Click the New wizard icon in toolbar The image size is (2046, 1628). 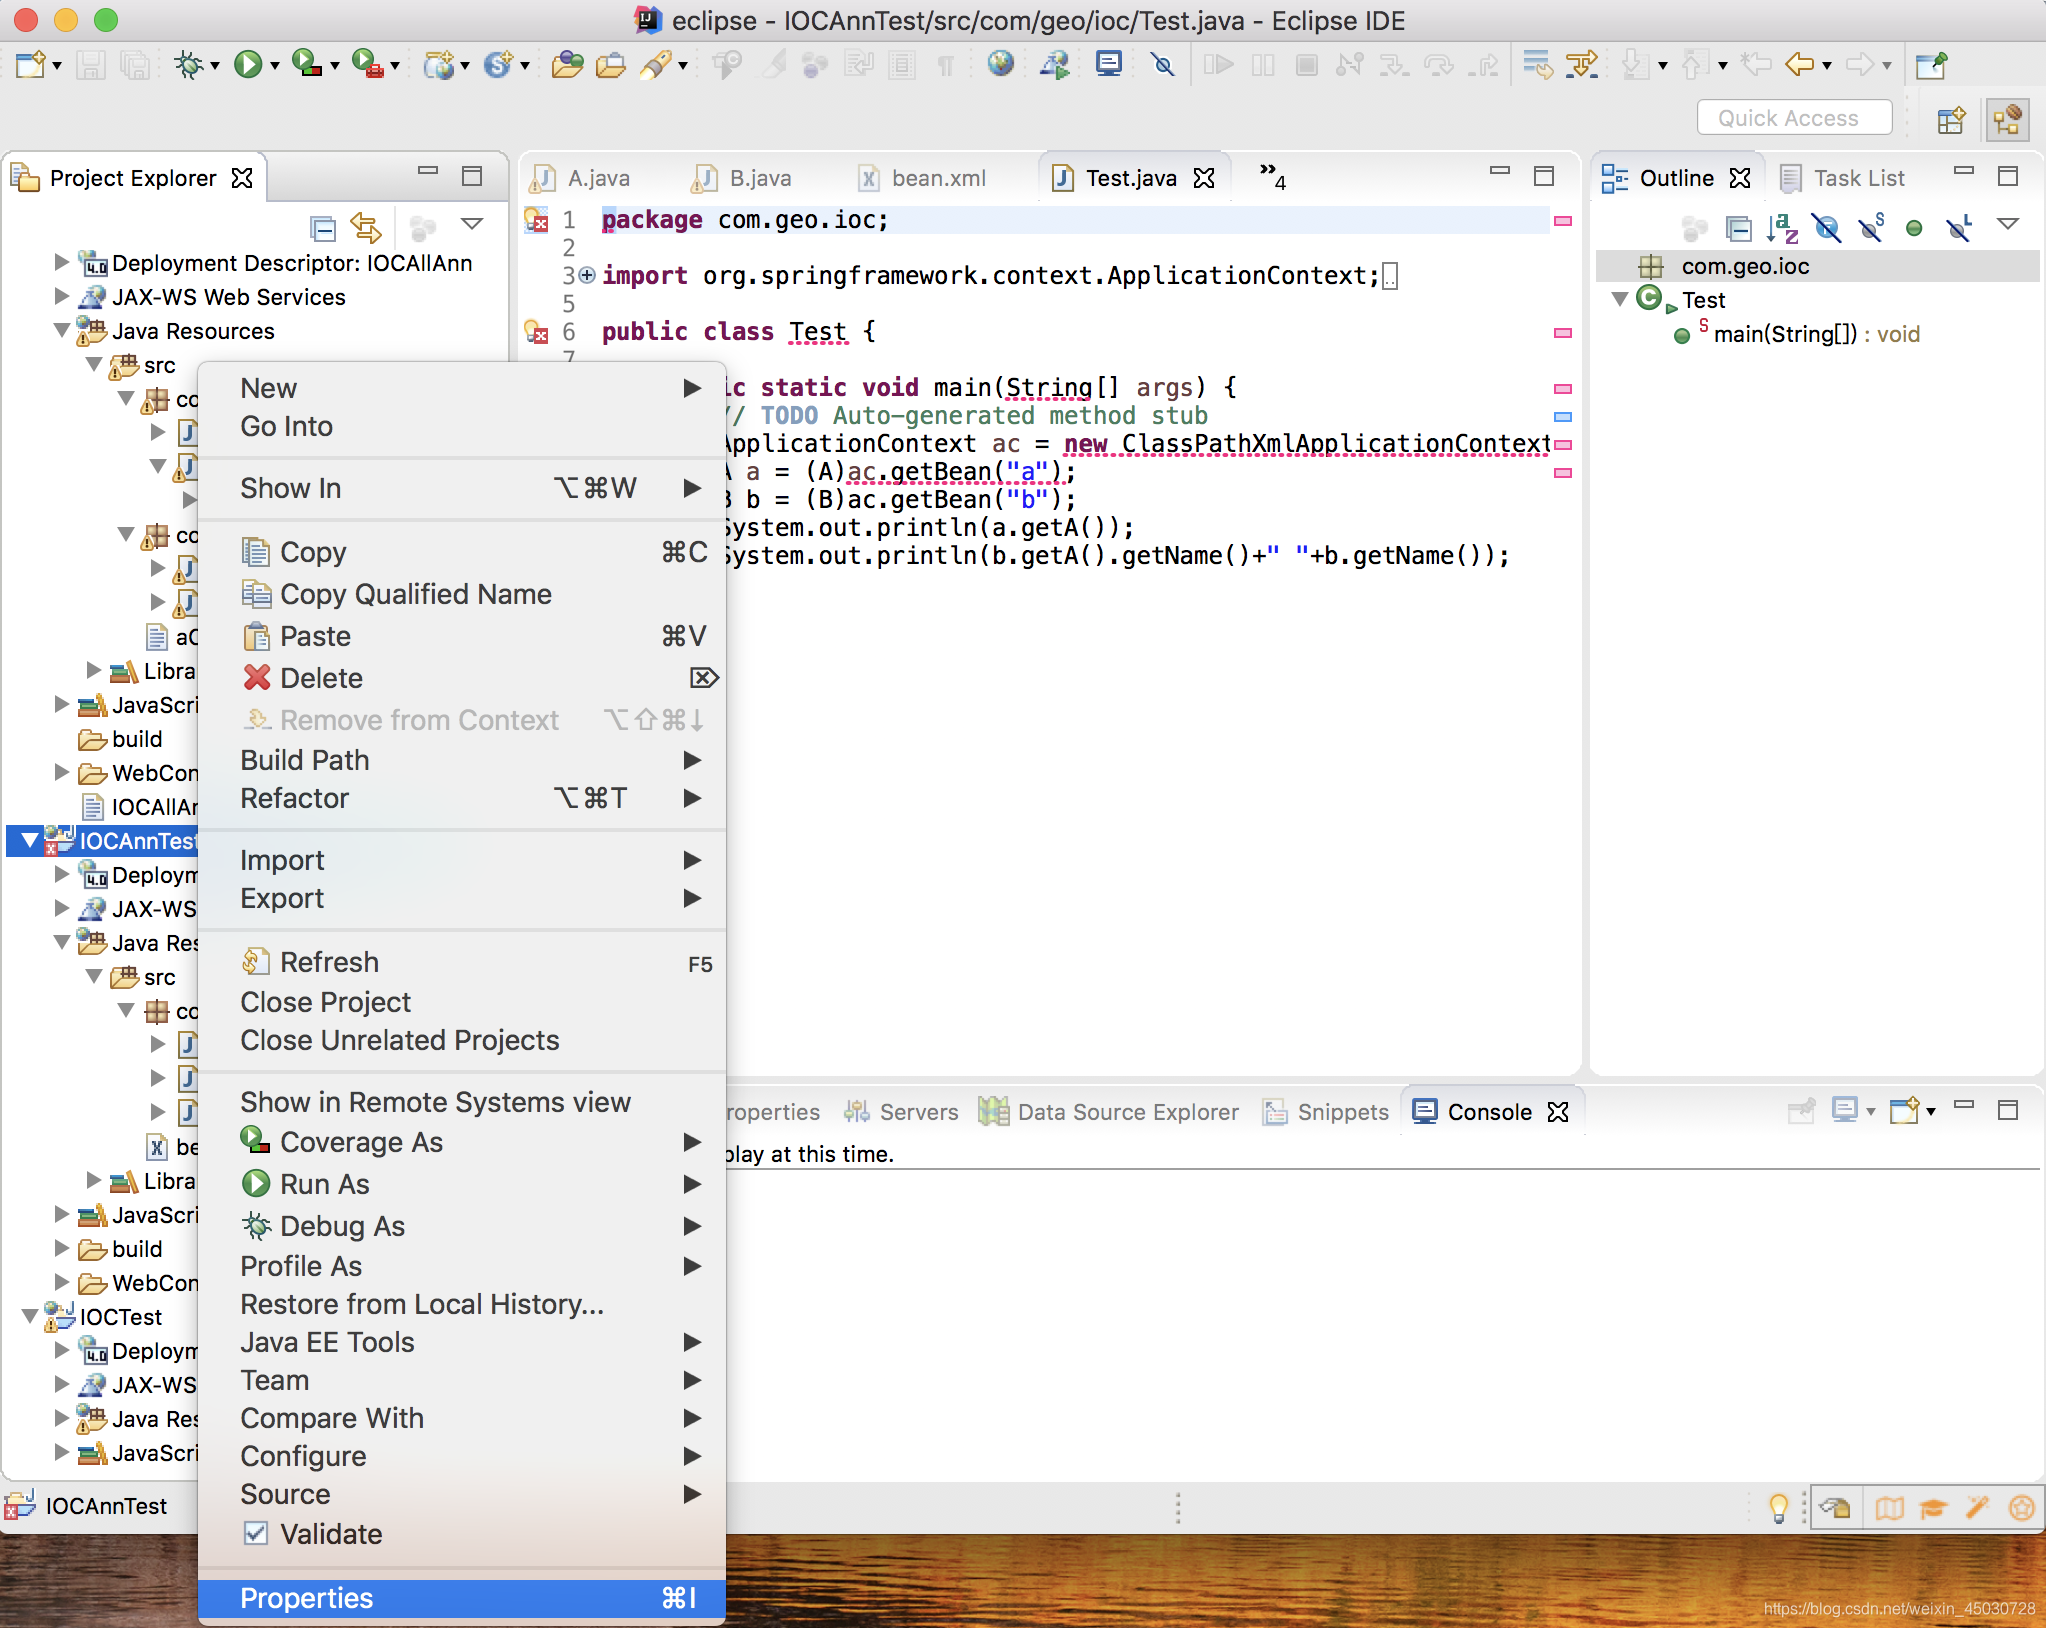coord(30,65)
